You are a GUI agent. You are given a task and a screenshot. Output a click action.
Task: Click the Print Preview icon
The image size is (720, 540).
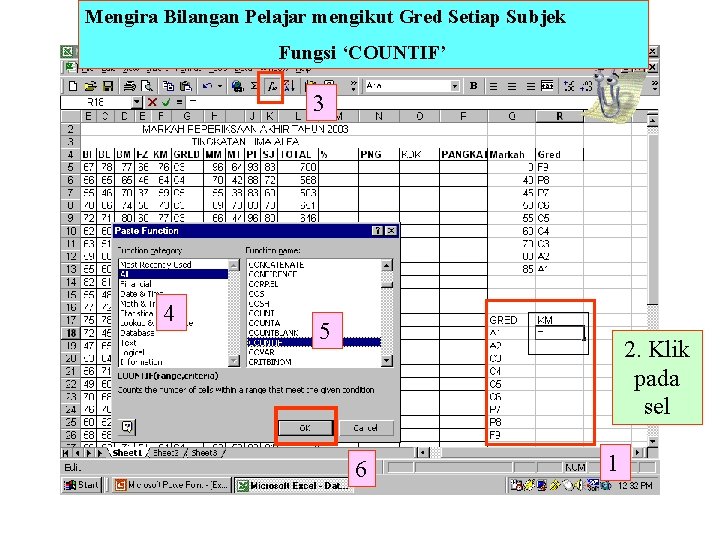(146, 86)
